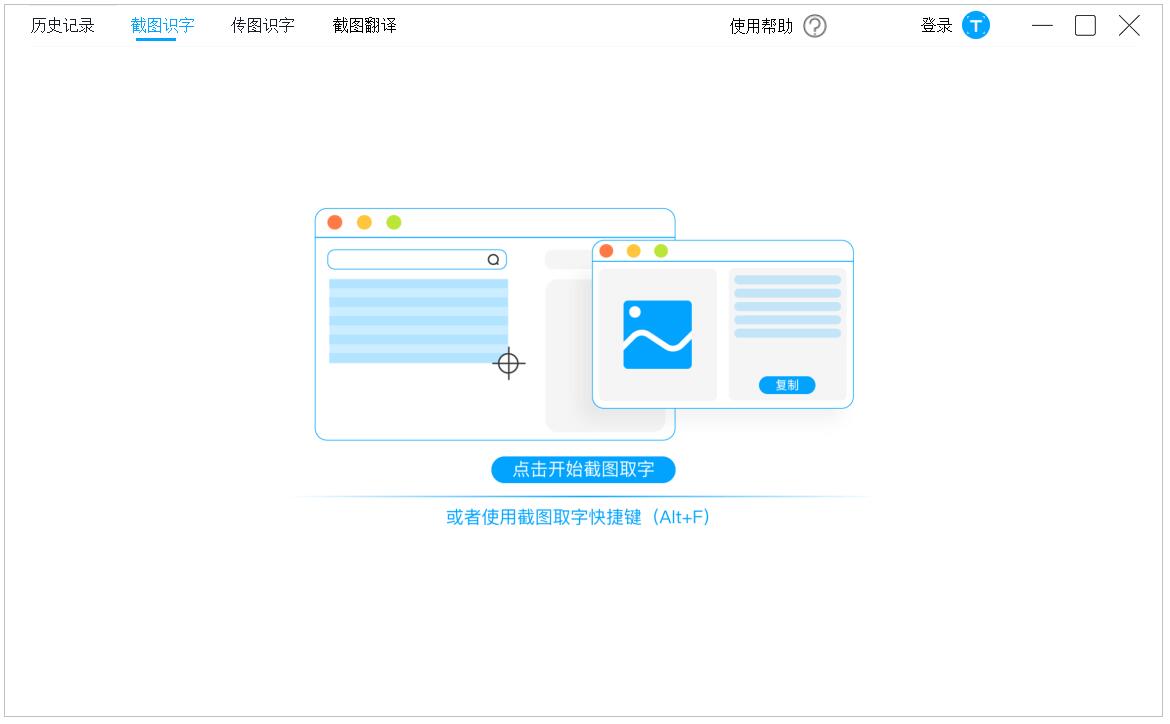Click the 复制 button in the illustration

(x=787, y=385)
